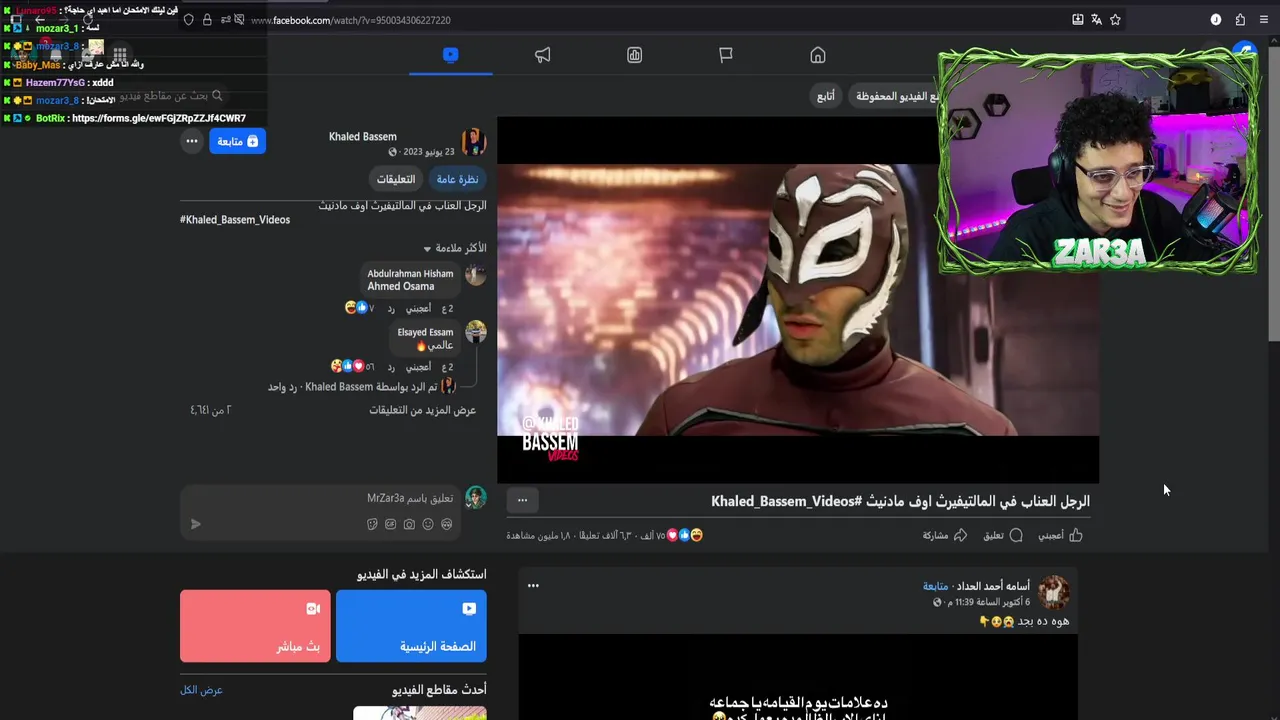Open the 6.3 thousand comments count
Viewport: 1280px width, 720px height.
606,536
